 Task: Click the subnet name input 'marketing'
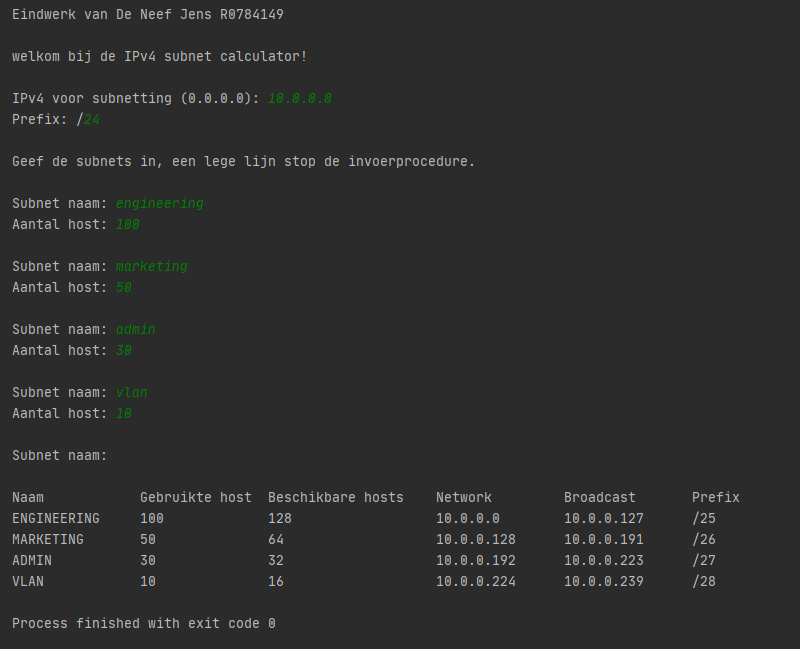tap(151, 267)
